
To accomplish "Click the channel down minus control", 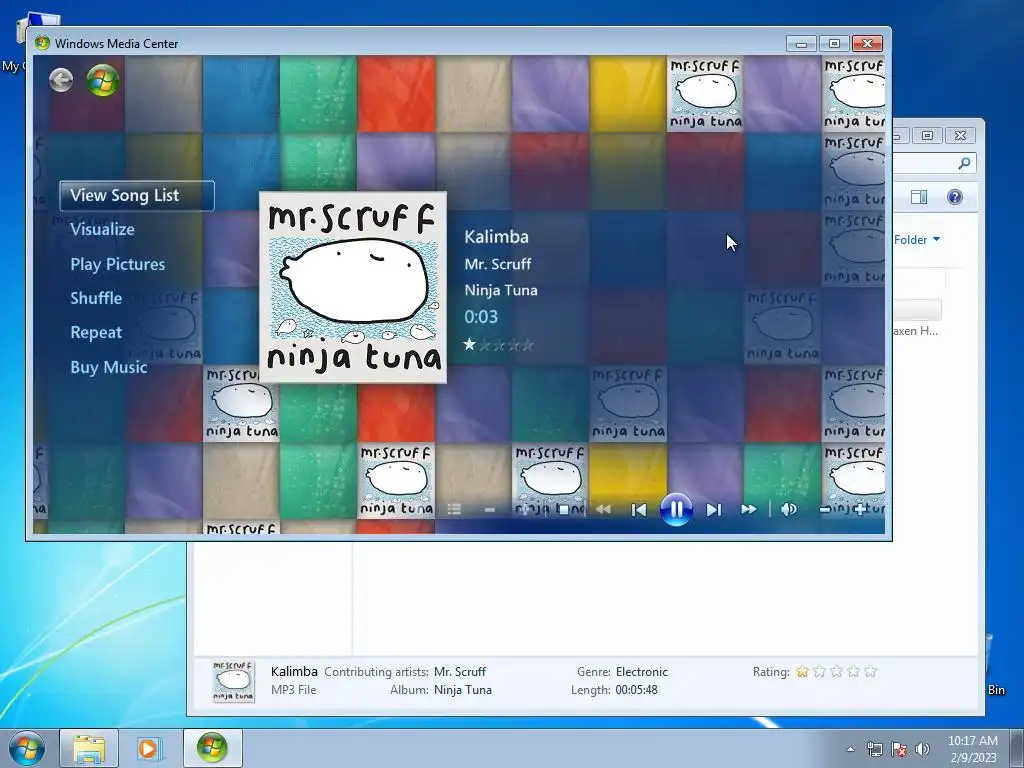I will [x=490, y=509].
